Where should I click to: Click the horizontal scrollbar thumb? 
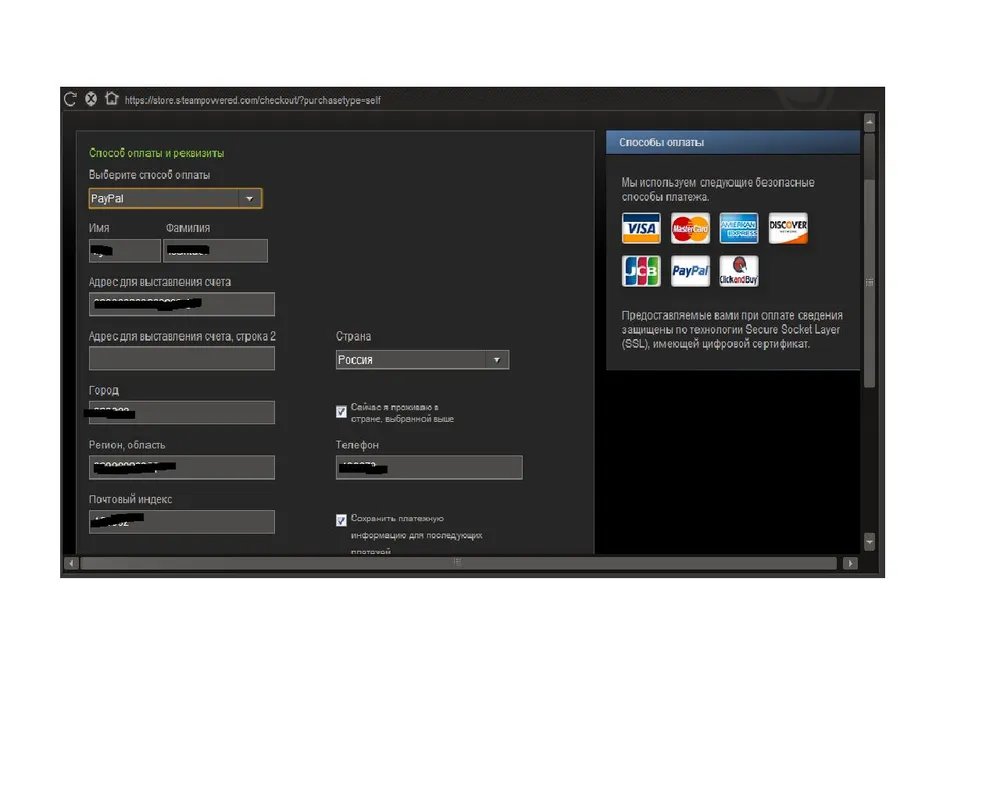pos(459,563)
